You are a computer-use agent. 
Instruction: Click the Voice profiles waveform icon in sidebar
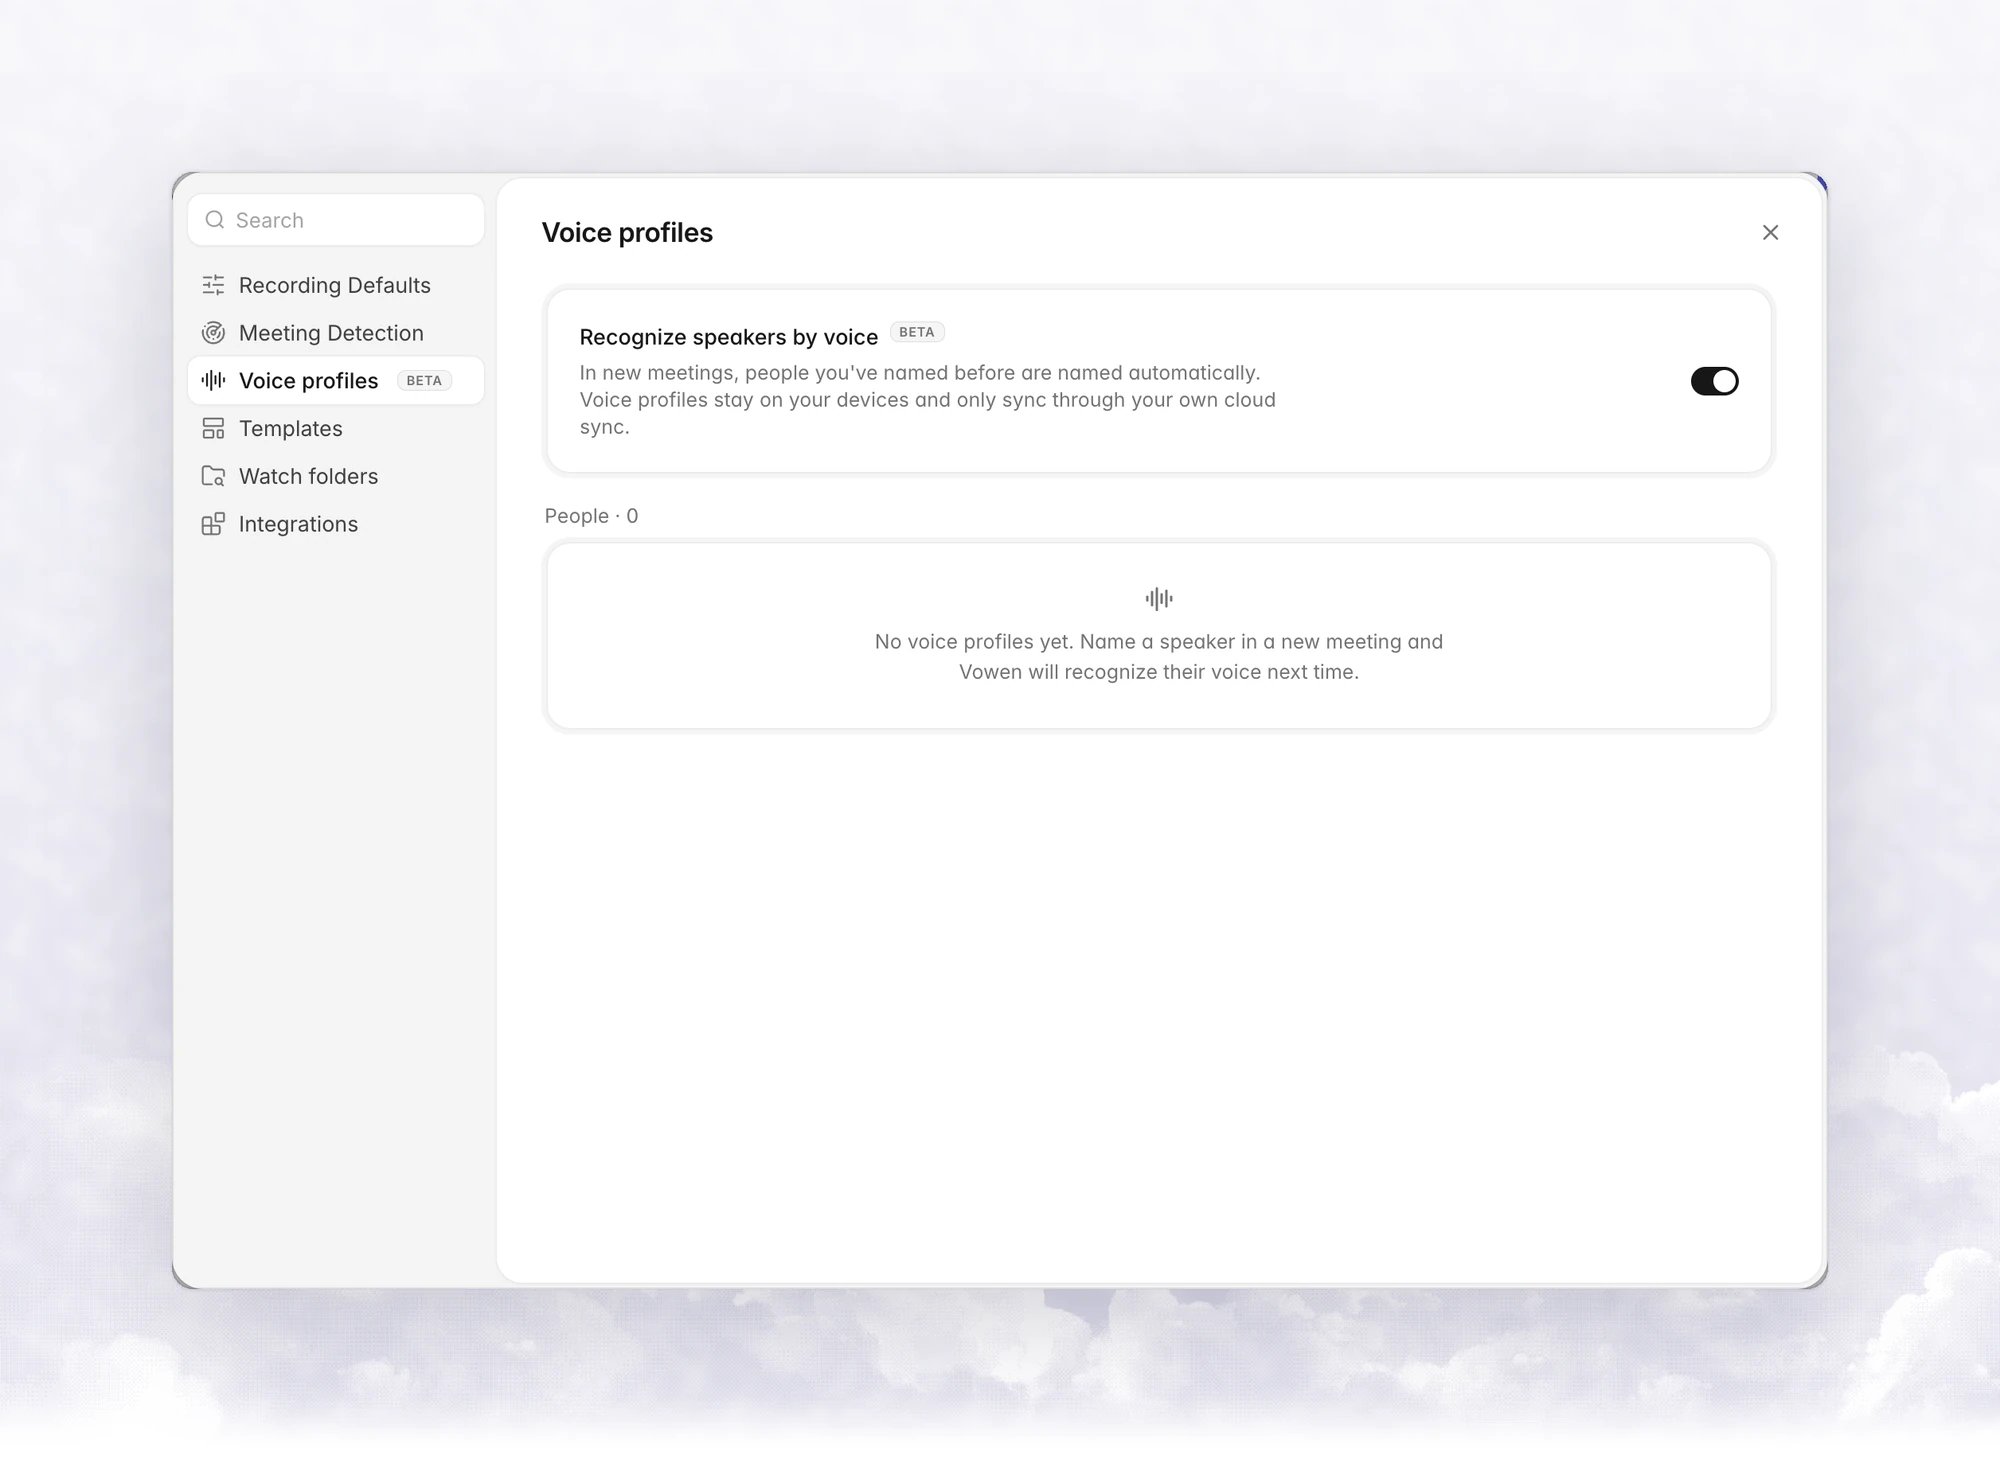[213, 380]
